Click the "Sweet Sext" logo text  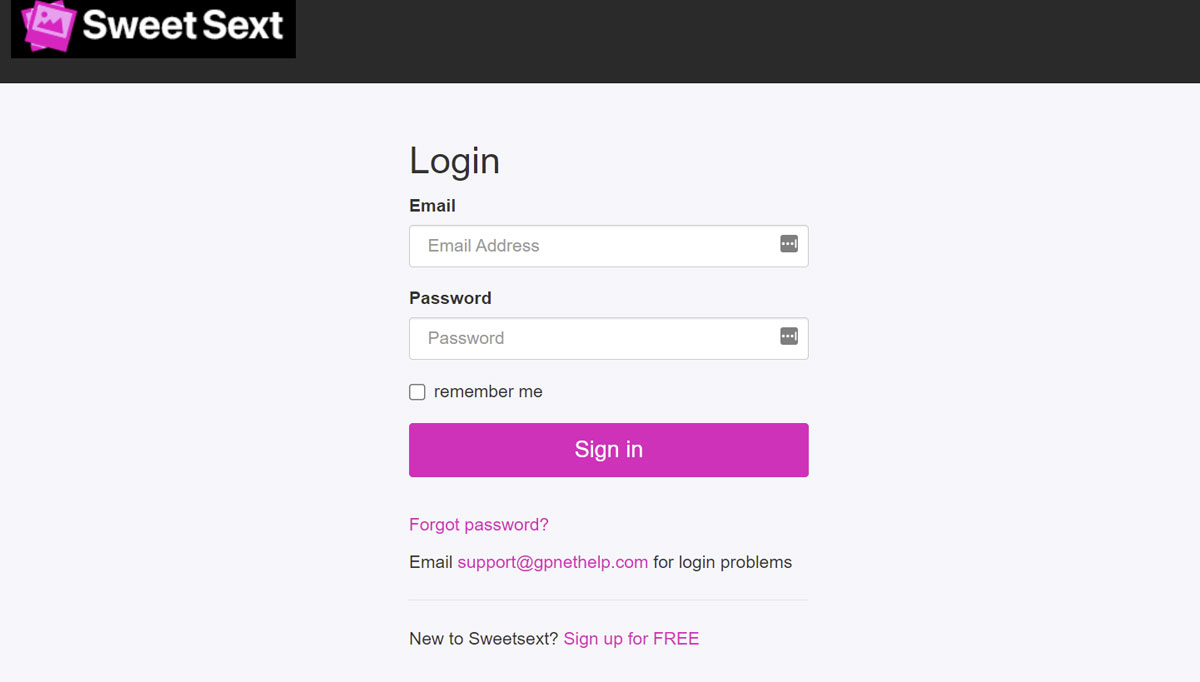[x=183, y=25]
